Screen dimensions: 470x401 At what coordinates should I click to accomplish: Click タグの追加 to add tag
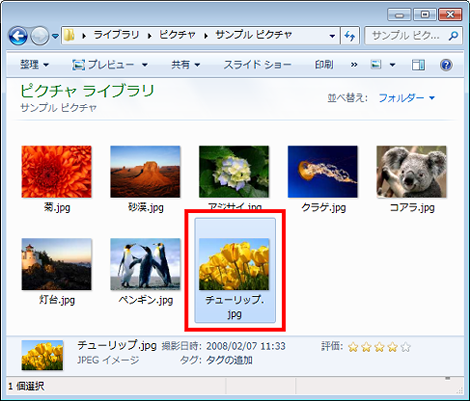pyautogui.click(x=229, y=360)
